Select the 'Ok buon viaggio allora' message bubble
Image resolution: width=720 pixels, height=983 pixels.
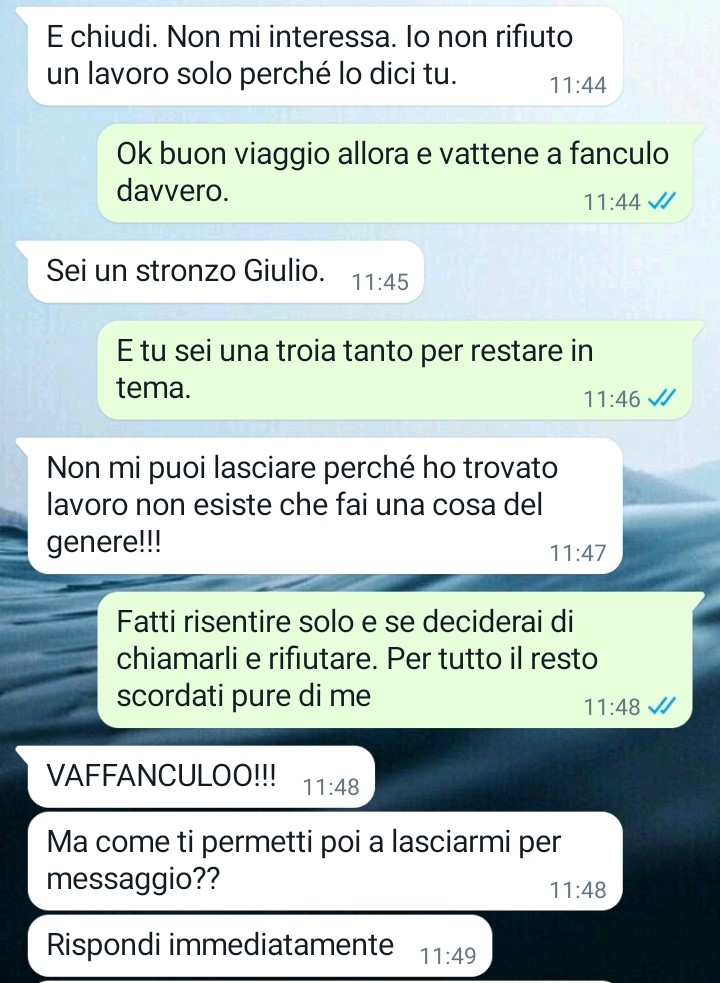pos(394,172)
